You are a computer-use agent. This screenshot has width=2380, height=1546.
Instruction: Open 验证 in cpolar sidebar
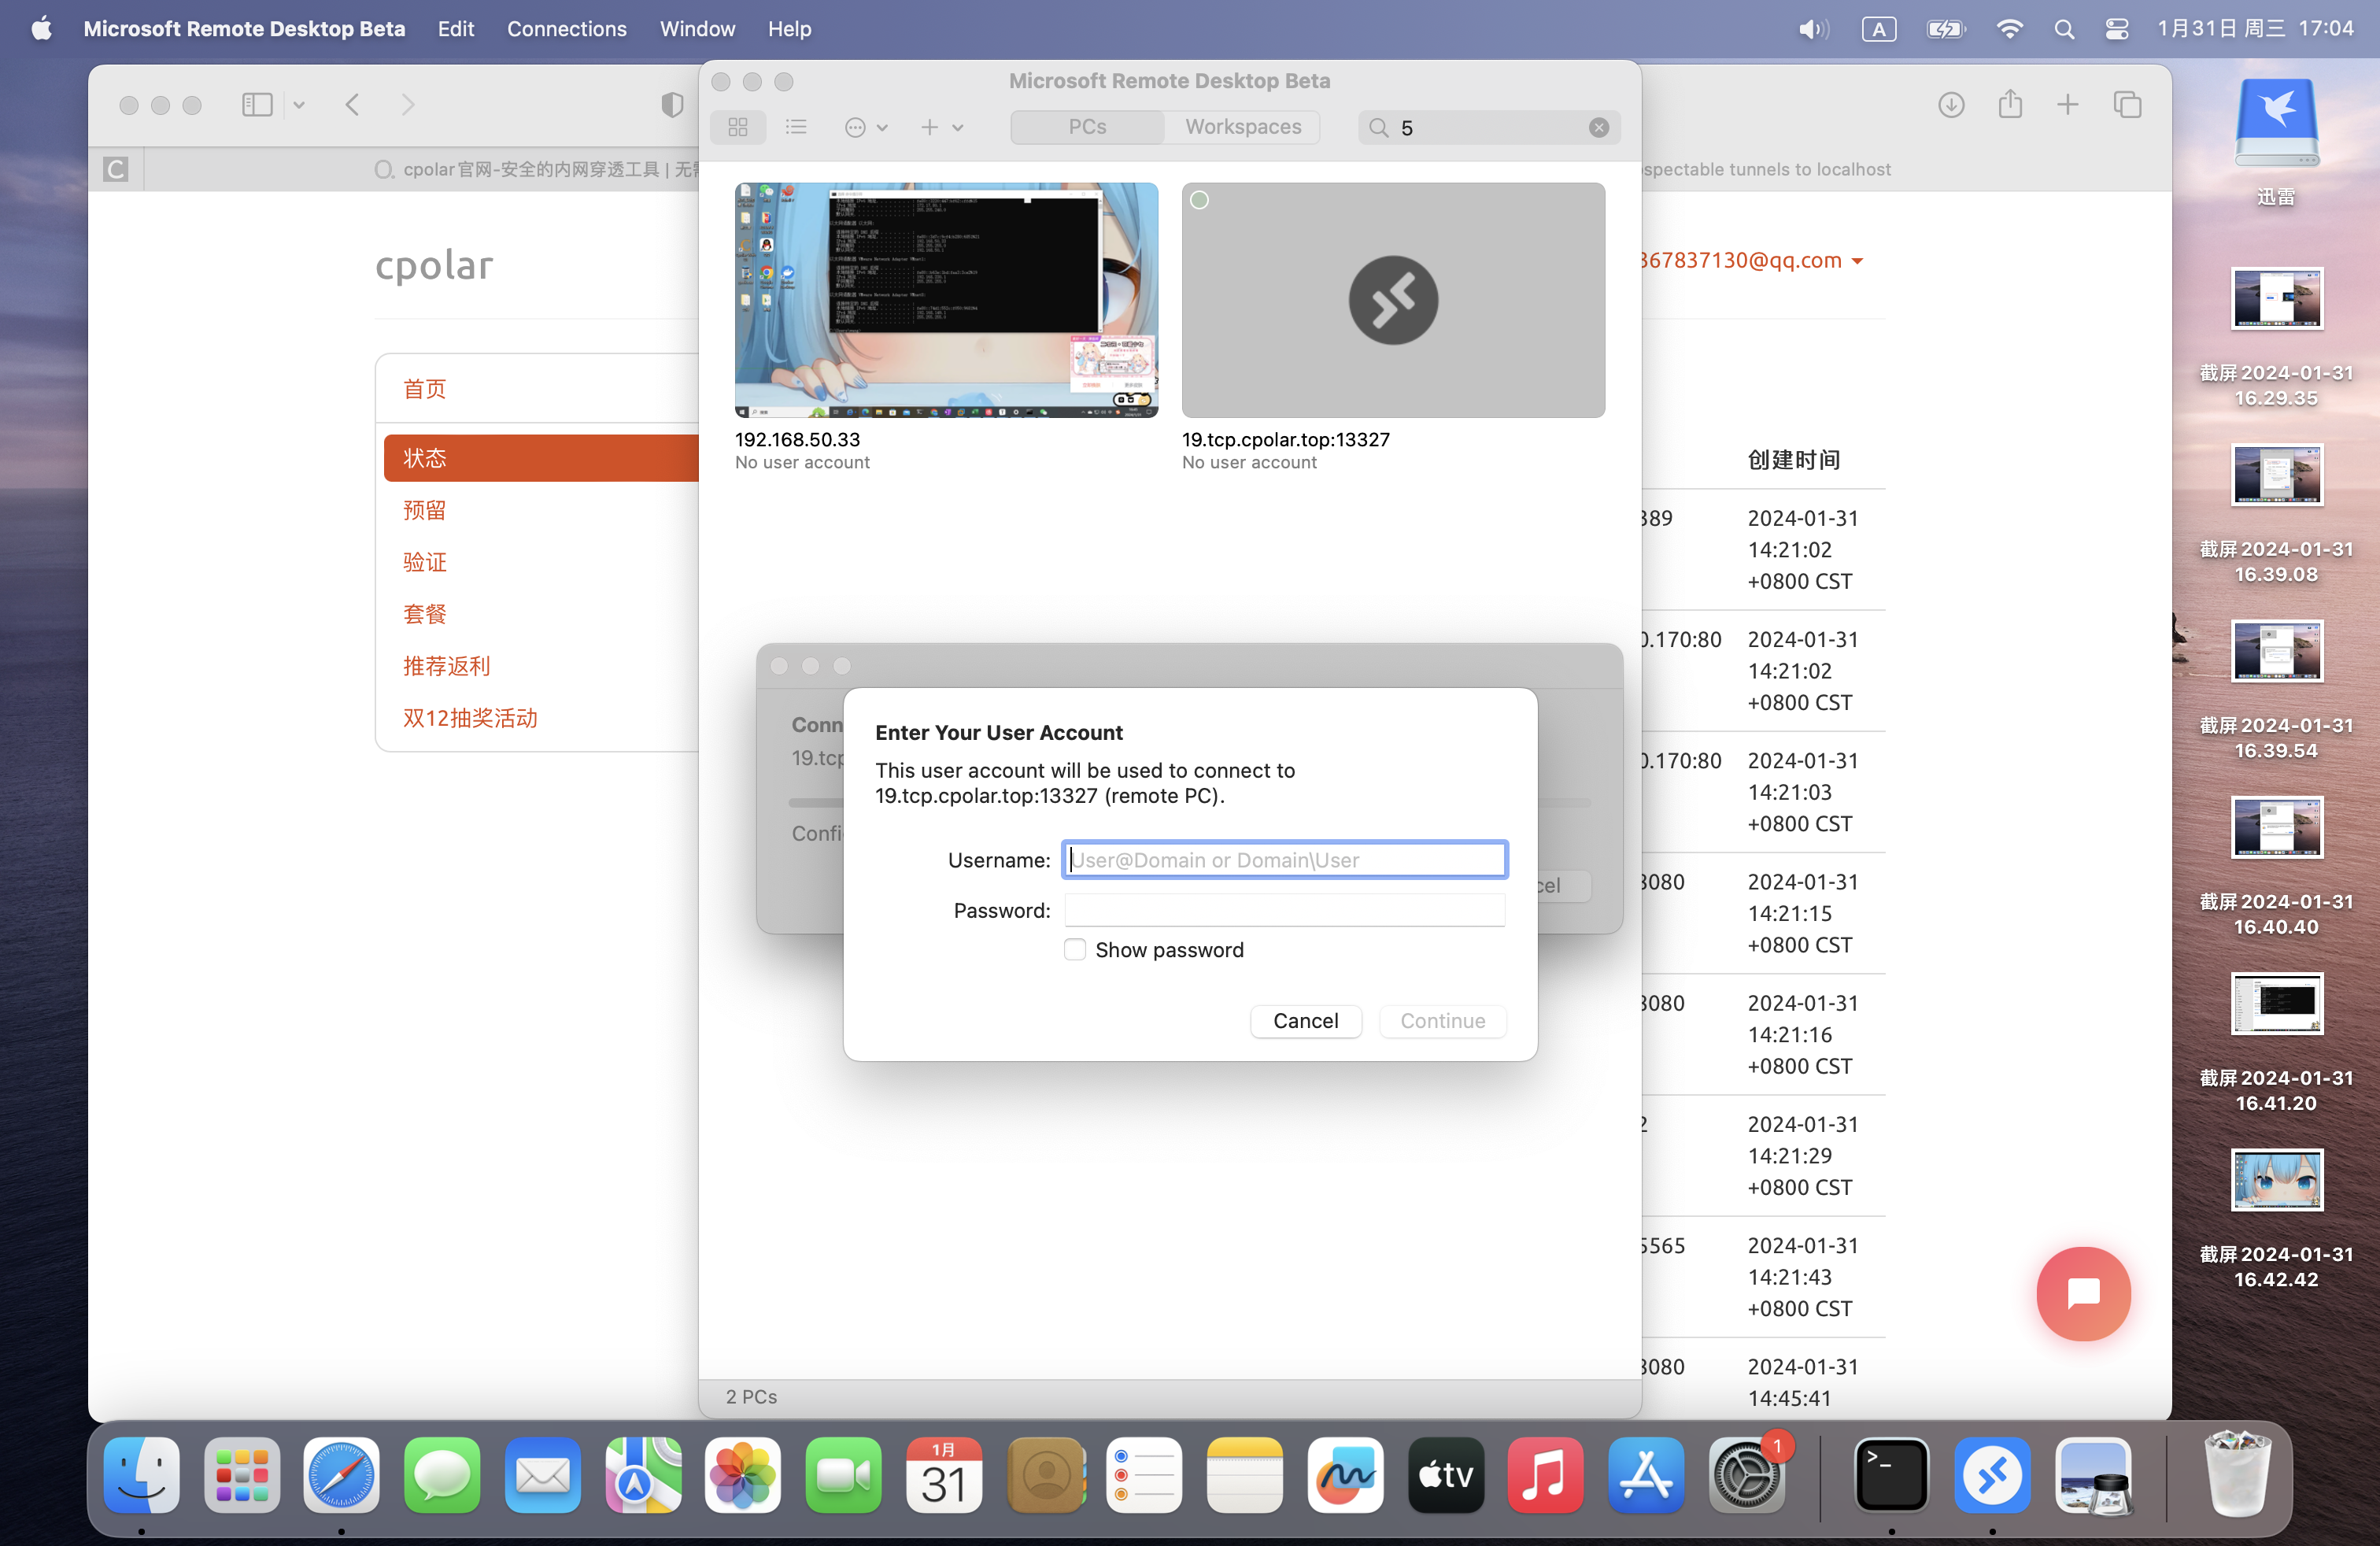click(425, 562)
